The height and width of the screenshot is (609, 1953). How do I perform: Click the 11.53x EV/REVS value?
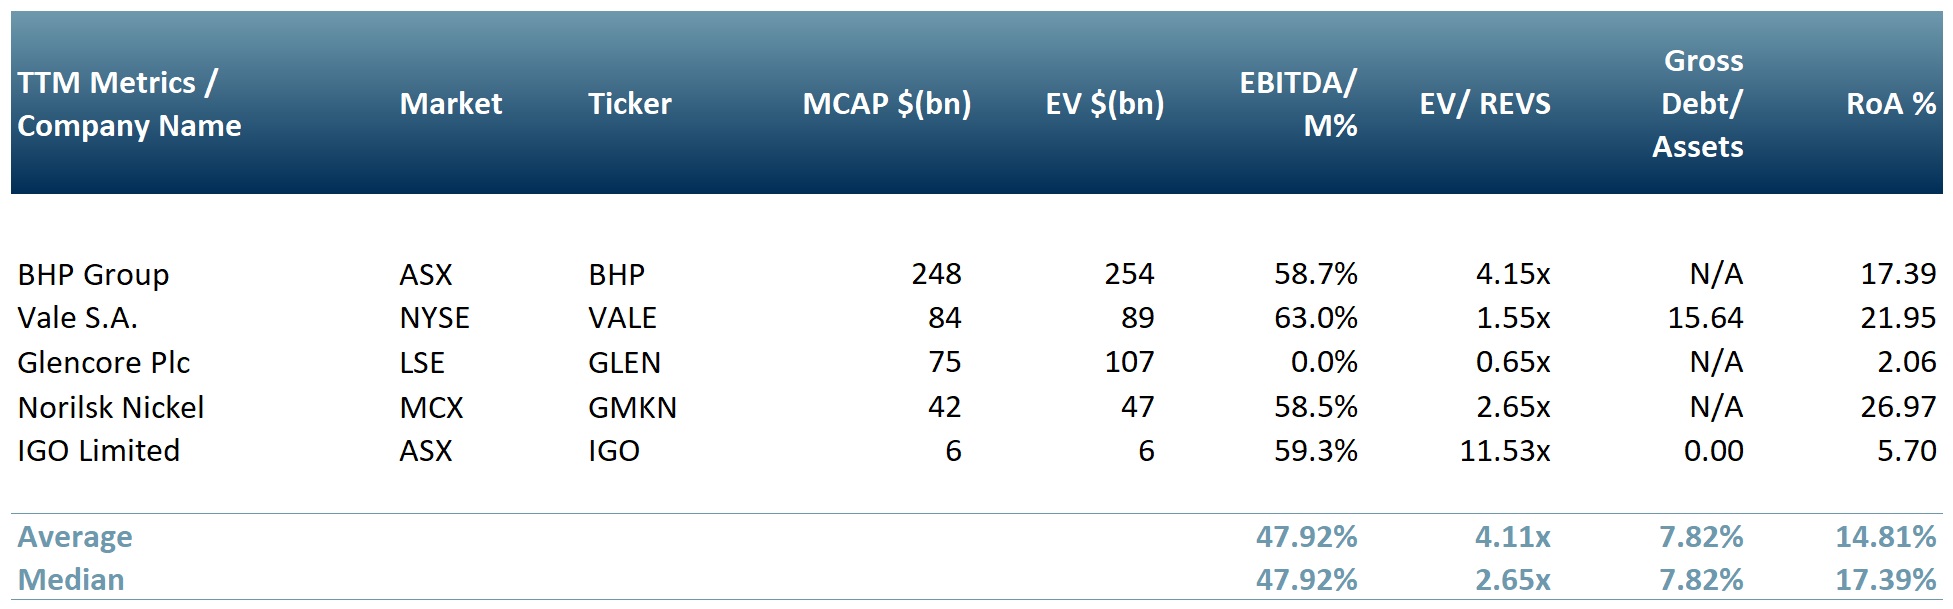coord(1504,451)
